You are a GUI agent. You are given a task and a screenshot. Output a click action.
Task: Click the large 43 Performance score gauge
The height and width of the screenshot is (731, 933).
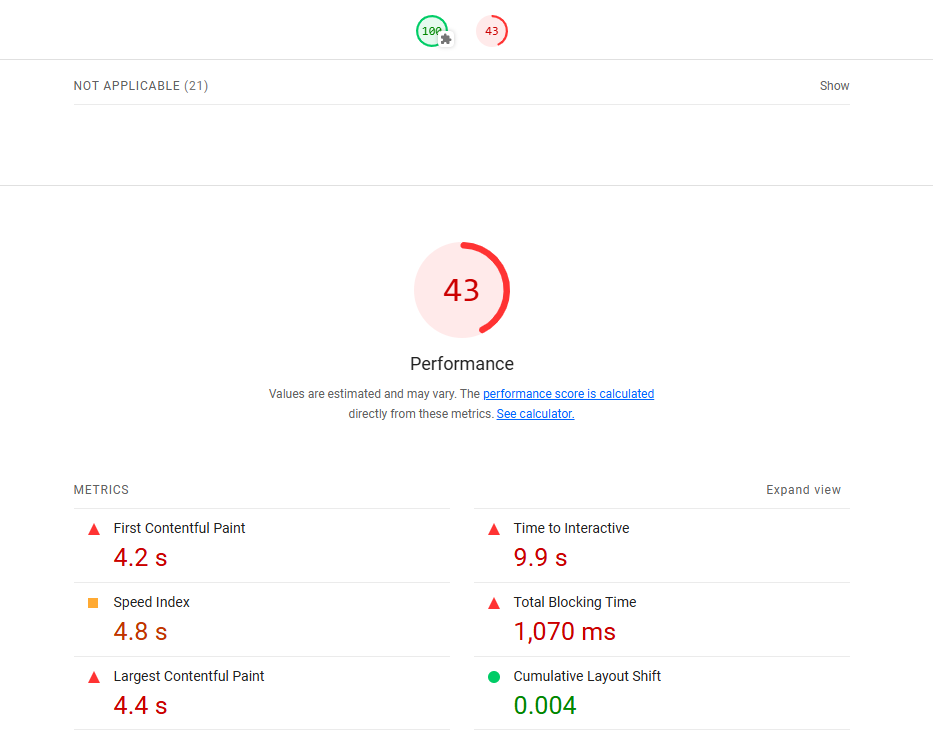(462, 290)
